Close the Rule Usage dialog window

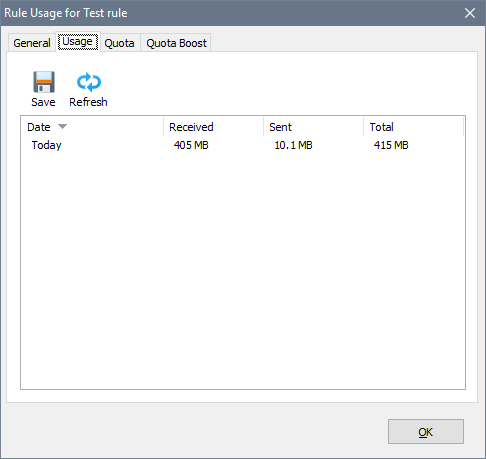(470, 13)
